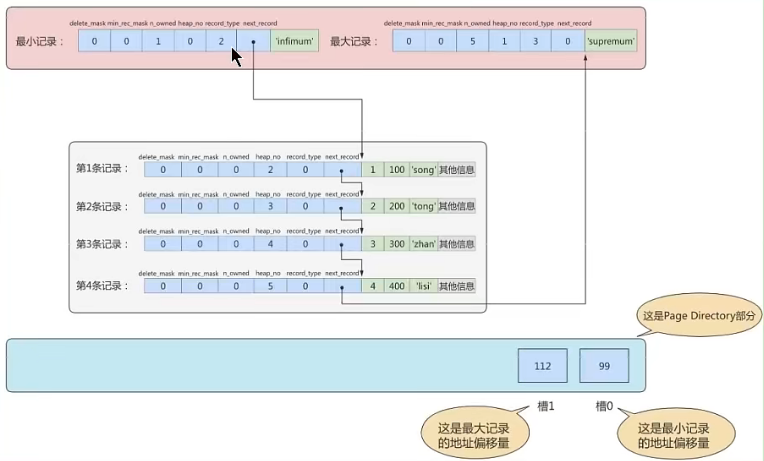The image size is (764, 461).
Task: Click the 'zhan' cell
Action: coord(423,244)
